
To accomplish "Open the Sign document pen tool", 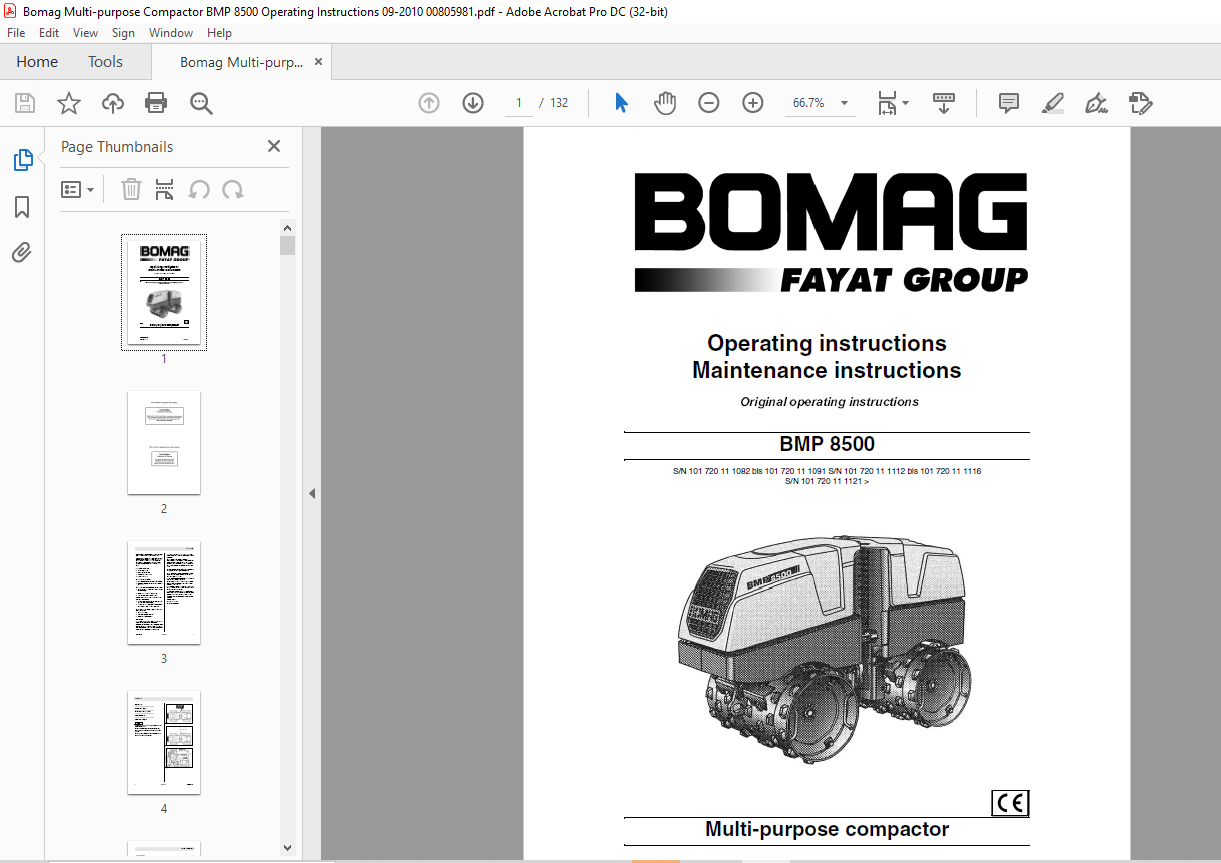I will [x=1097, y=103].
